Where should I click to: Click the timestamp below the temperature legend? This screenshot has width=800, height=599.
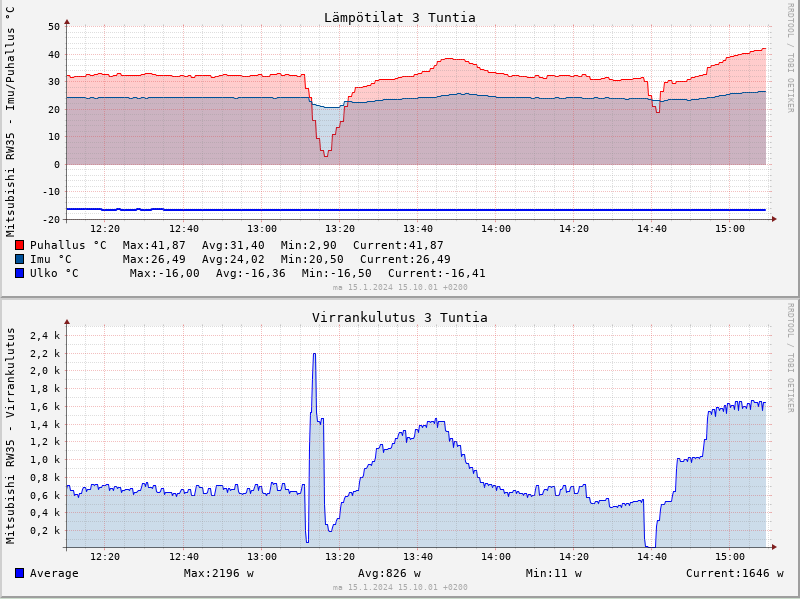tap(400, 287)
